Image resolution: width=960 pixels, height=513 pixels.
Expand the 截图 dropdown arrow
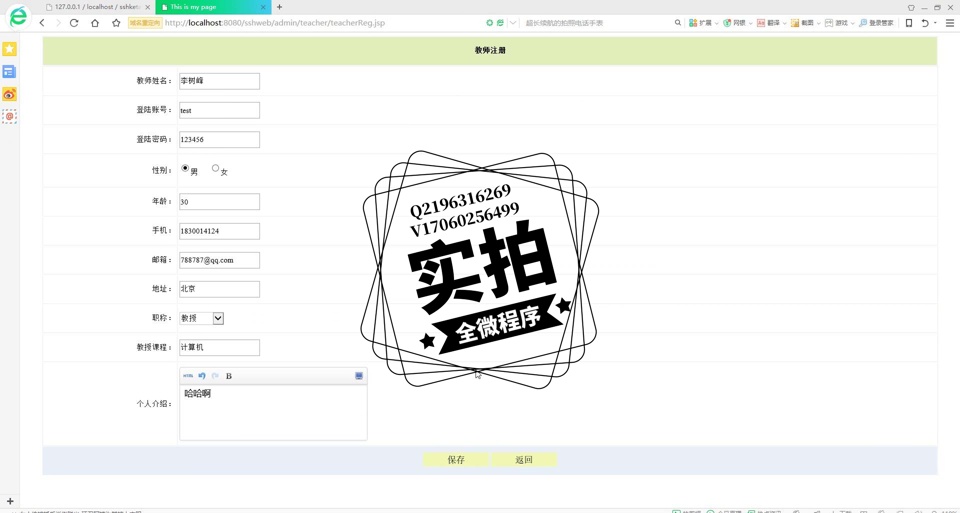tap(819, 23)
